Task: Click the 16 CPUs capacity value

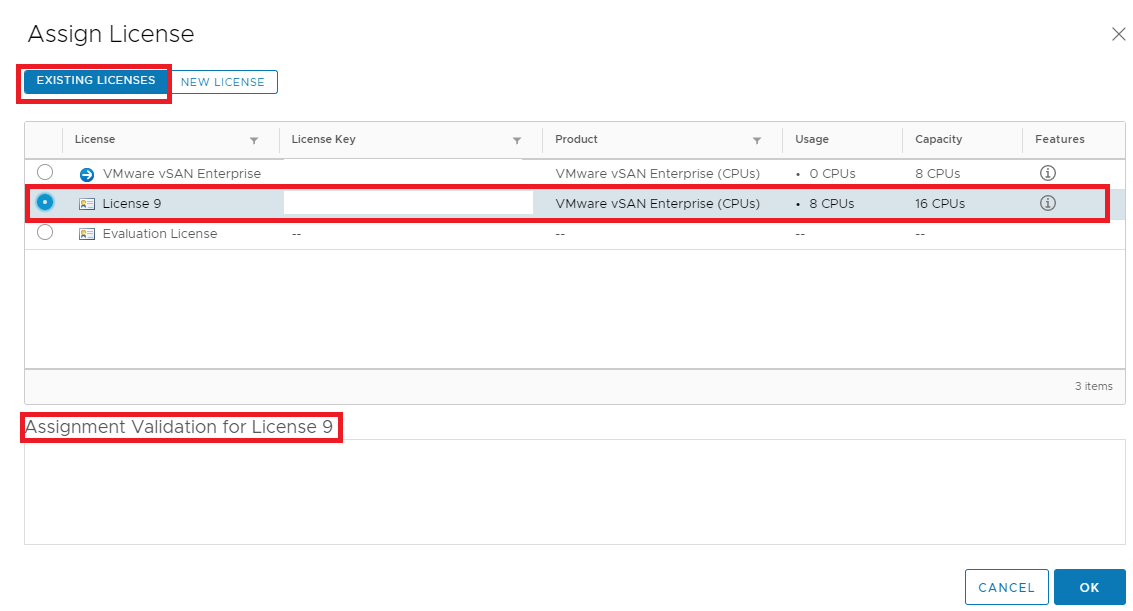Action: point(939,204)
